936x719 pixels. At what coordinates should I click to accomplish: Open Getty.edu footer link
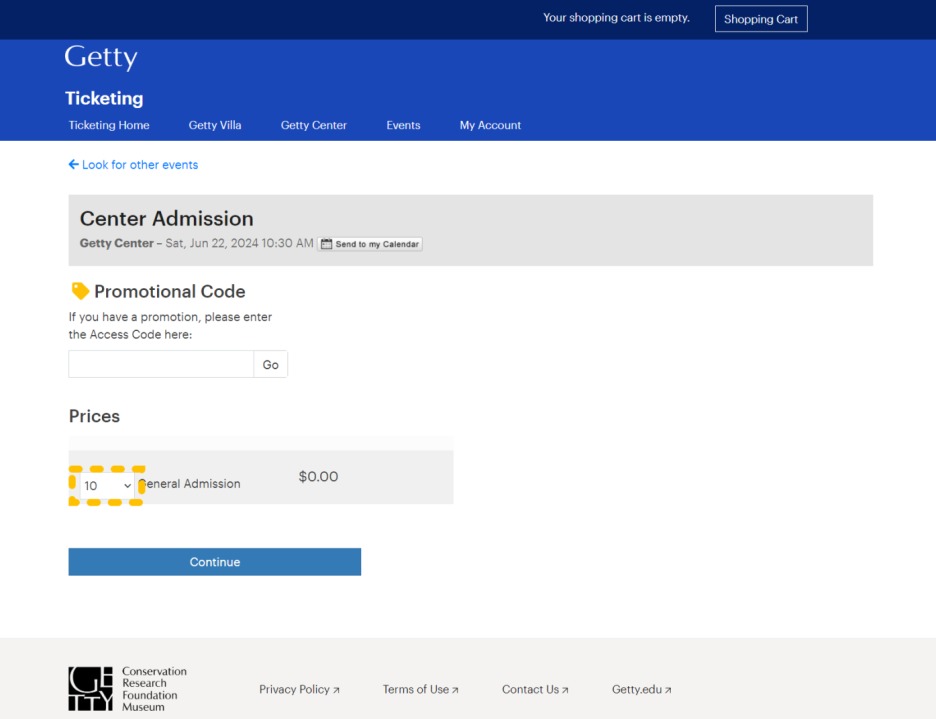(641, 689)
